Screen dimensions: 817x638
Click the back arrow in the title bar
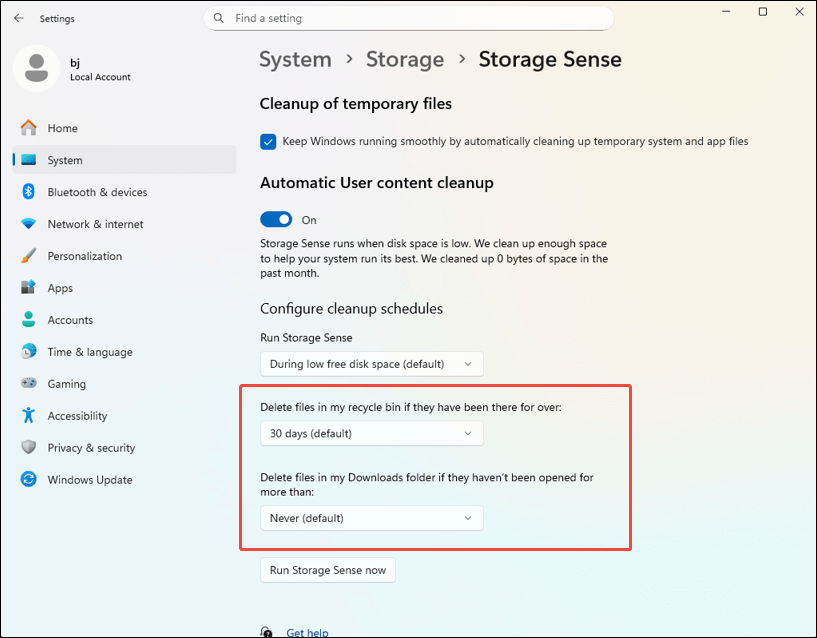18,18
